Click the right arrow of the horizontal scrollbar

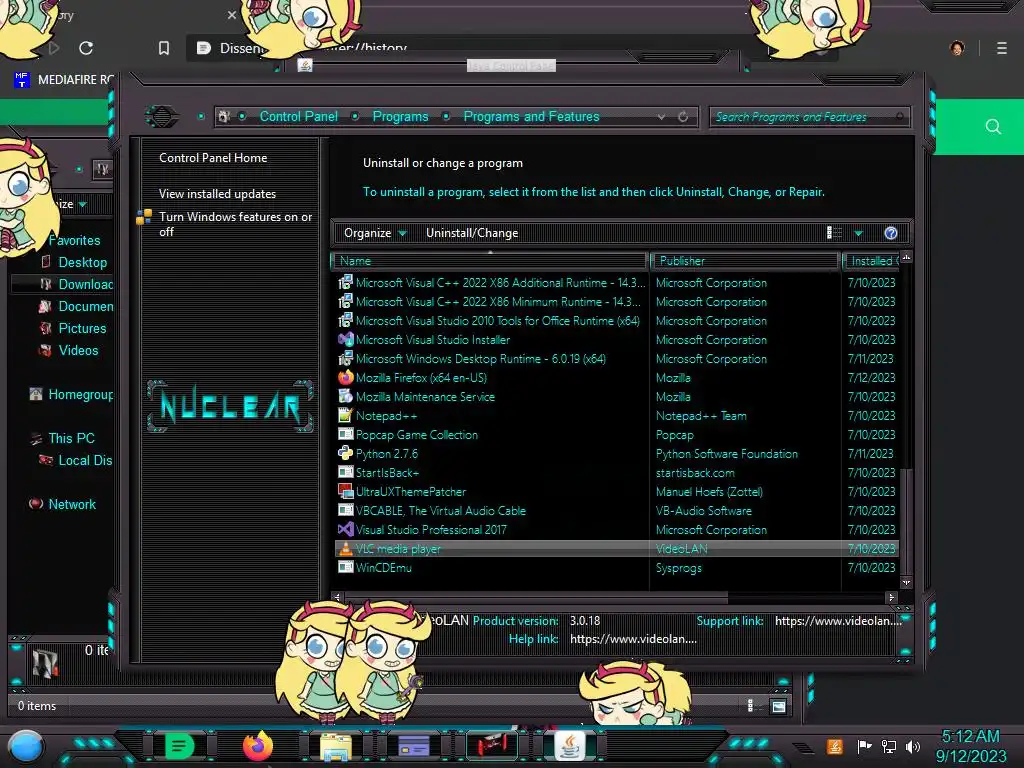click(x=891, y=597)
